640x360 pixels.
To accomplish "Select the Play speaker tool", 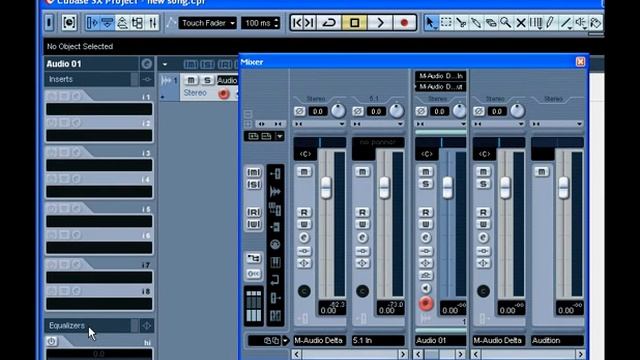I will tap(580, 23).
